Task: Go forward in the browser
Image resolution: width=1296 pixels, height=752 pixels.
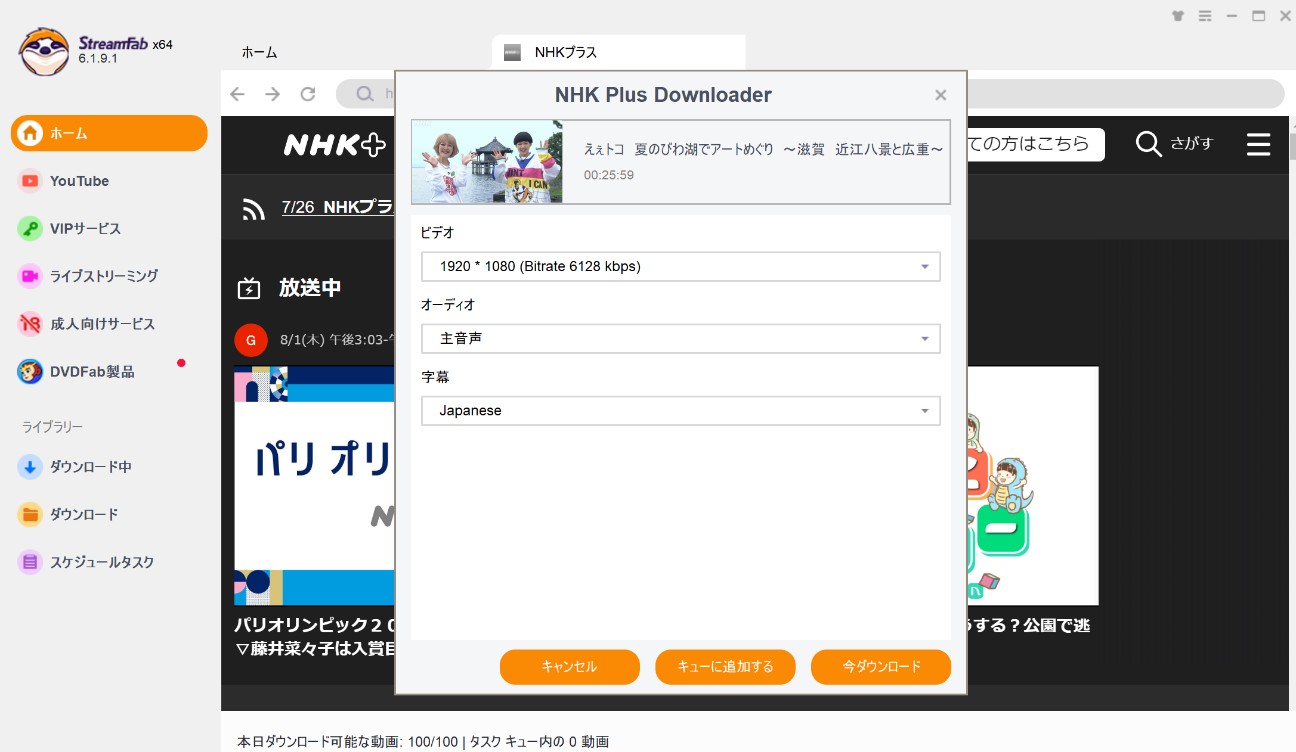Action: (x=272, y=94)
